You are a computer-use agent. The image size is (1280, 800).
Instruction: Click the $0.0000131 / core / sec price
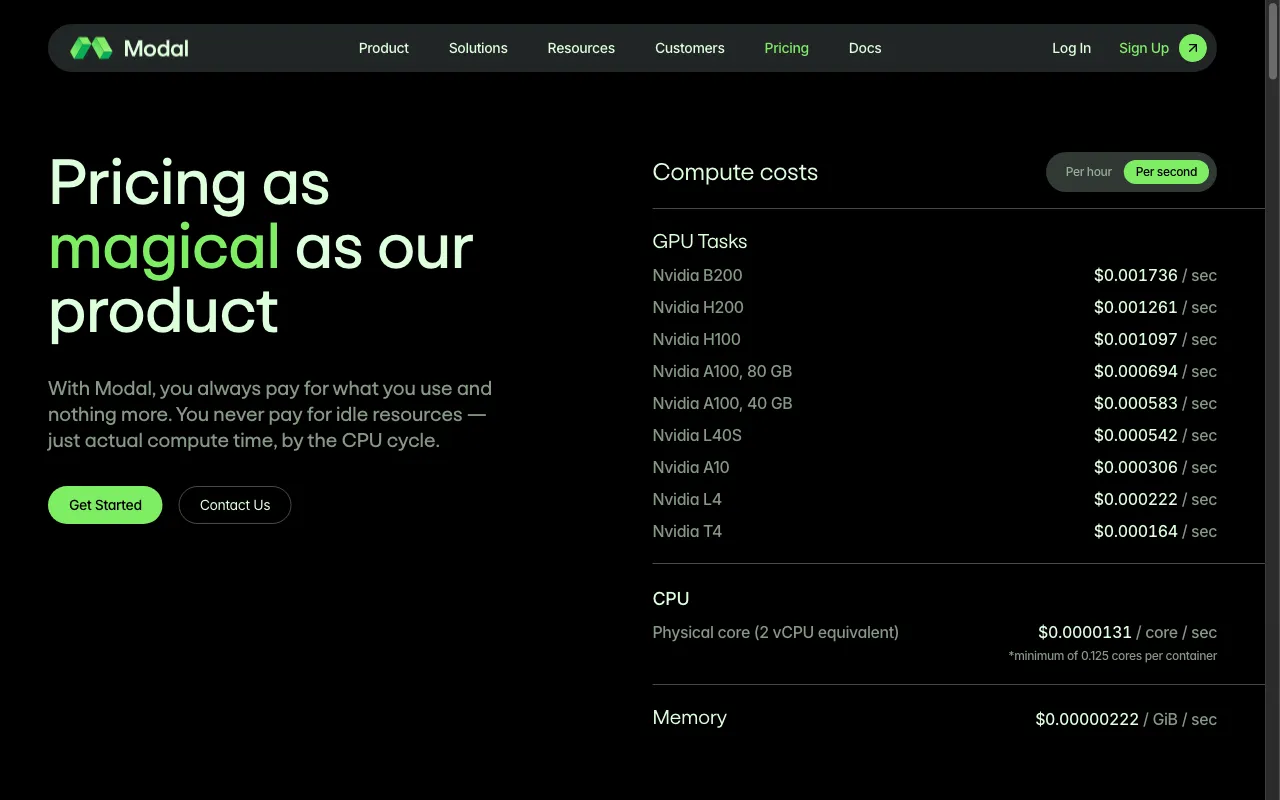coord(1127,632)
